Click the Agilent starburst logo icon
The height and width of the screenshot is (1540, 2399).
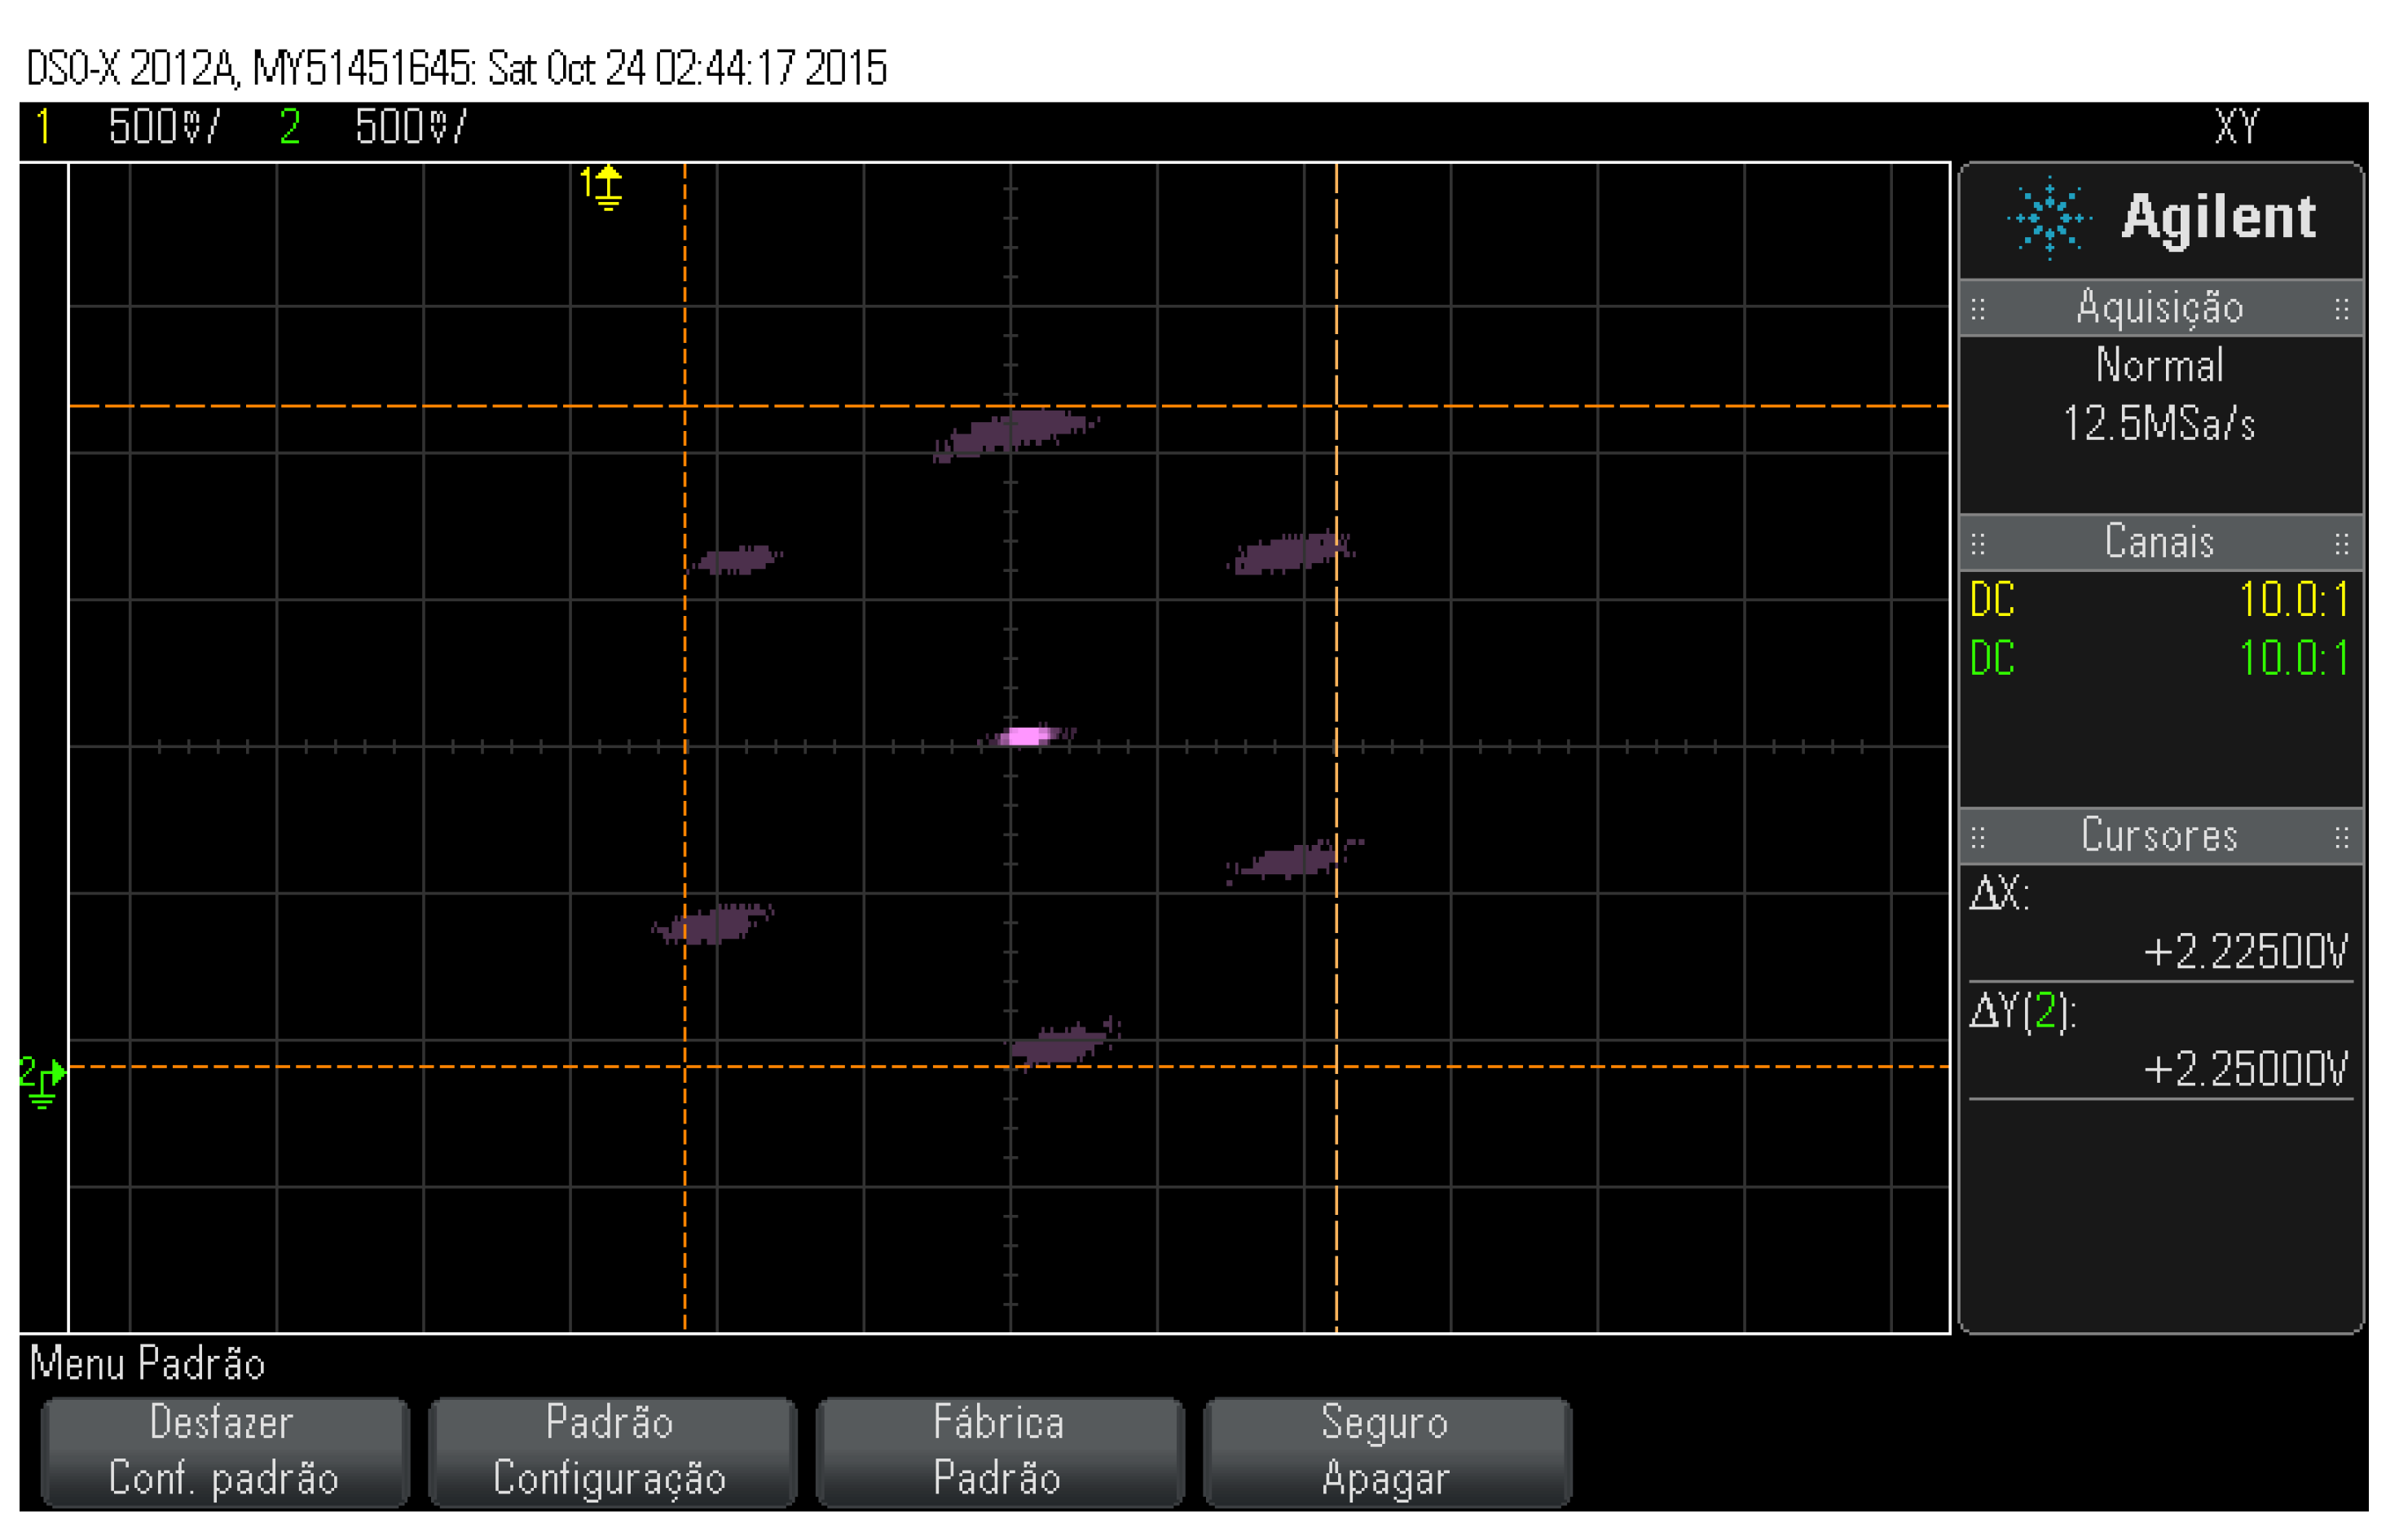coord(2050,218)
